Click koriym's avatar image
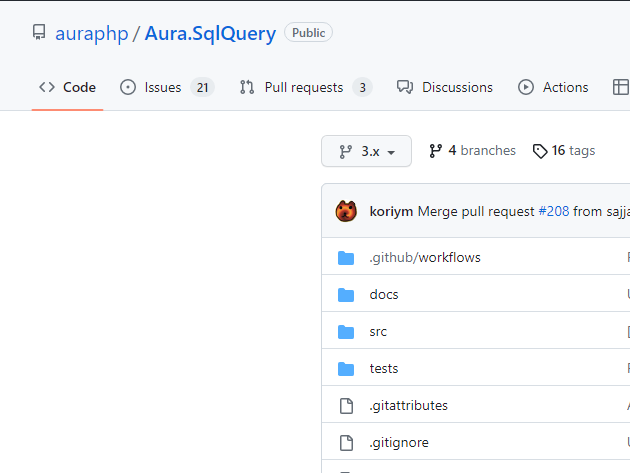The height and width of the screenshot is (473, 630). [x=346, y=211]
